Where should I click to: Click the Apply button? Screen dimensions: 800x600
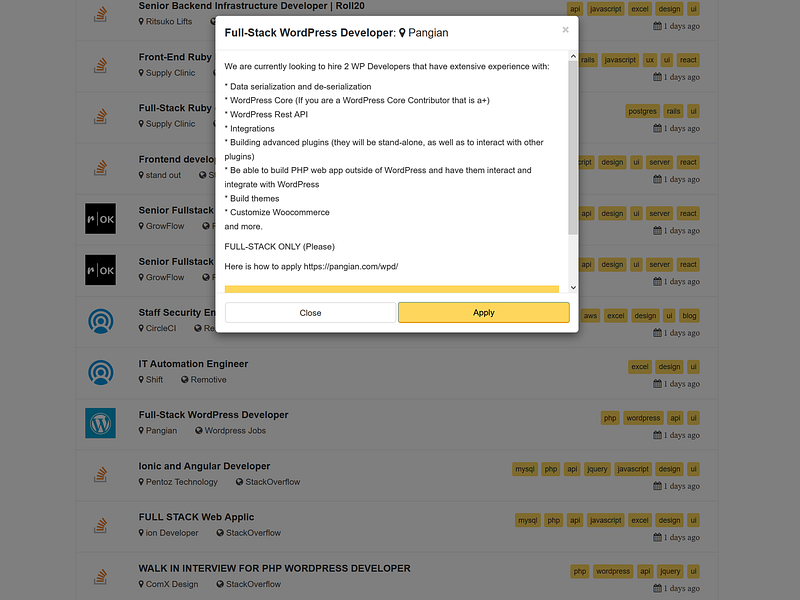pyautogui.click(x=484, y=313)
